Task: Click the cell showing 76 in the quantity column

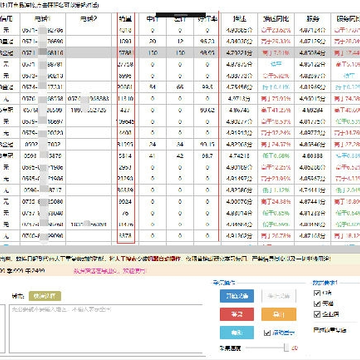Action: point(126,213)
